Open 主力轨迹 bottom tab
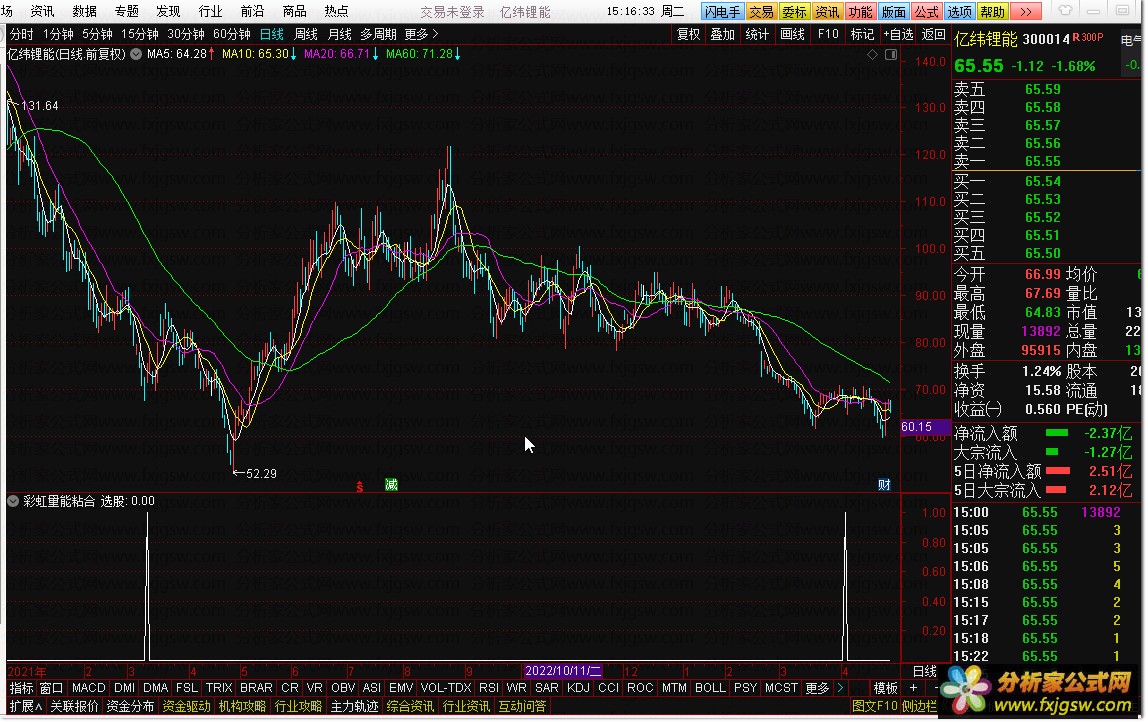Viewport: 1148px width, 722px height. 354,707
